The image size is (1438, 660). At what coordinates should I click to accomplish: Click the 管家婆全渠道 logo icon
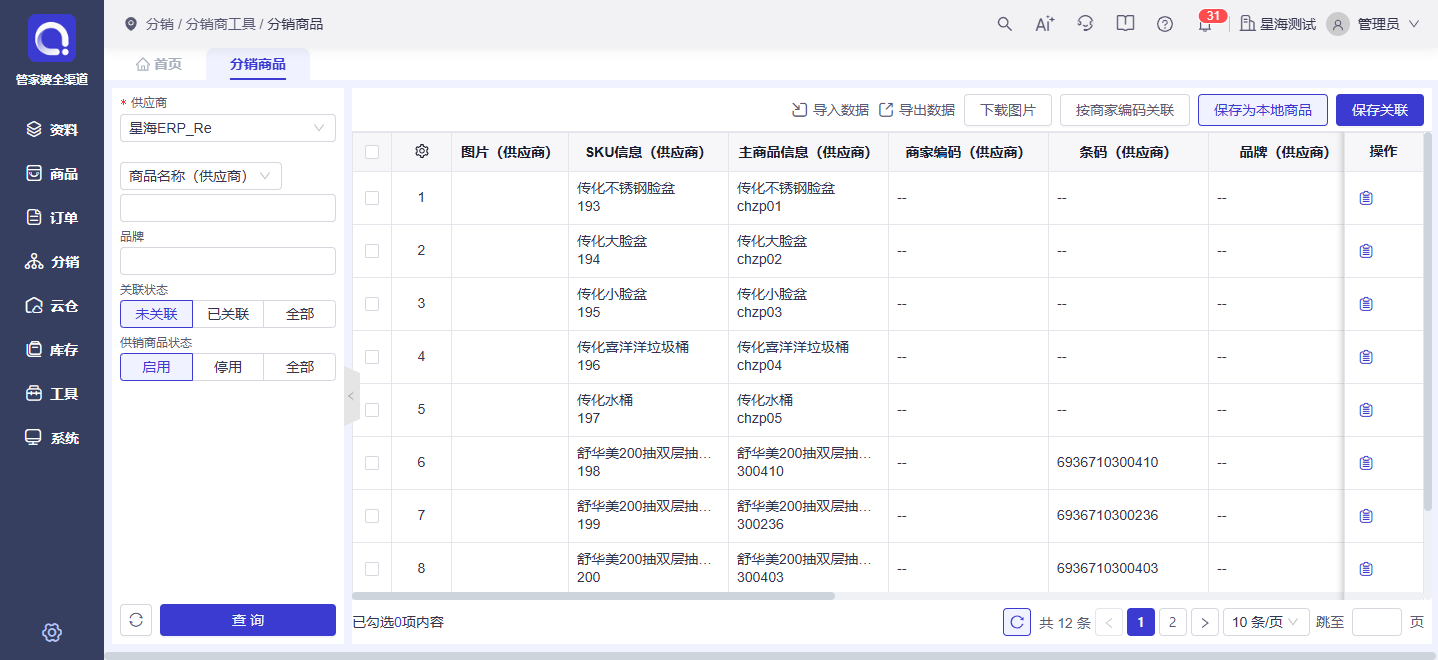click(52, 38)
